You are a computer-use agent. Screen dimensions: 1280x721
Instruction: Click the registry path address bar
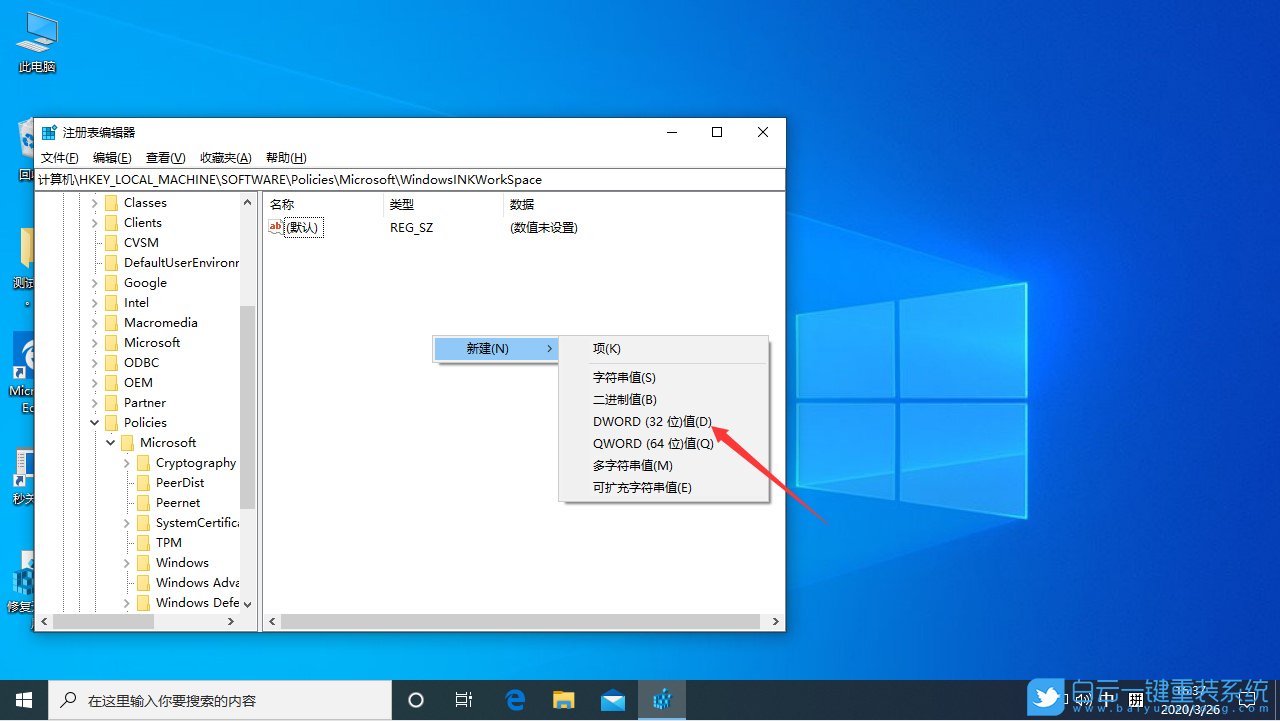pyautogui.click(x=400, y=179)
